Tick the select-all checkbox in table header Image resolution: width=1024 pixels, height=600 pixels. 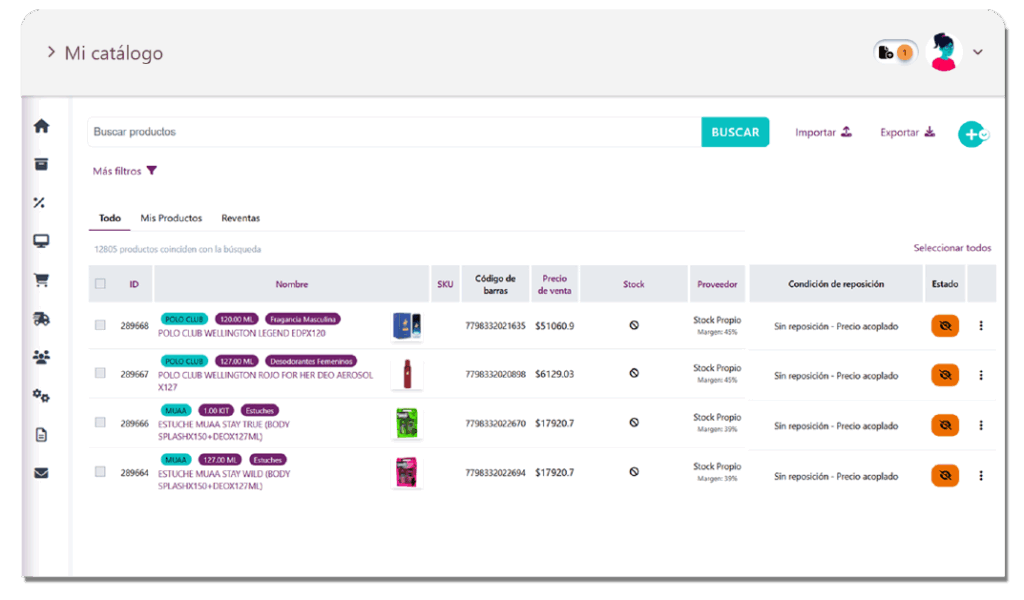pyautogui.click(x=100, y=284)
